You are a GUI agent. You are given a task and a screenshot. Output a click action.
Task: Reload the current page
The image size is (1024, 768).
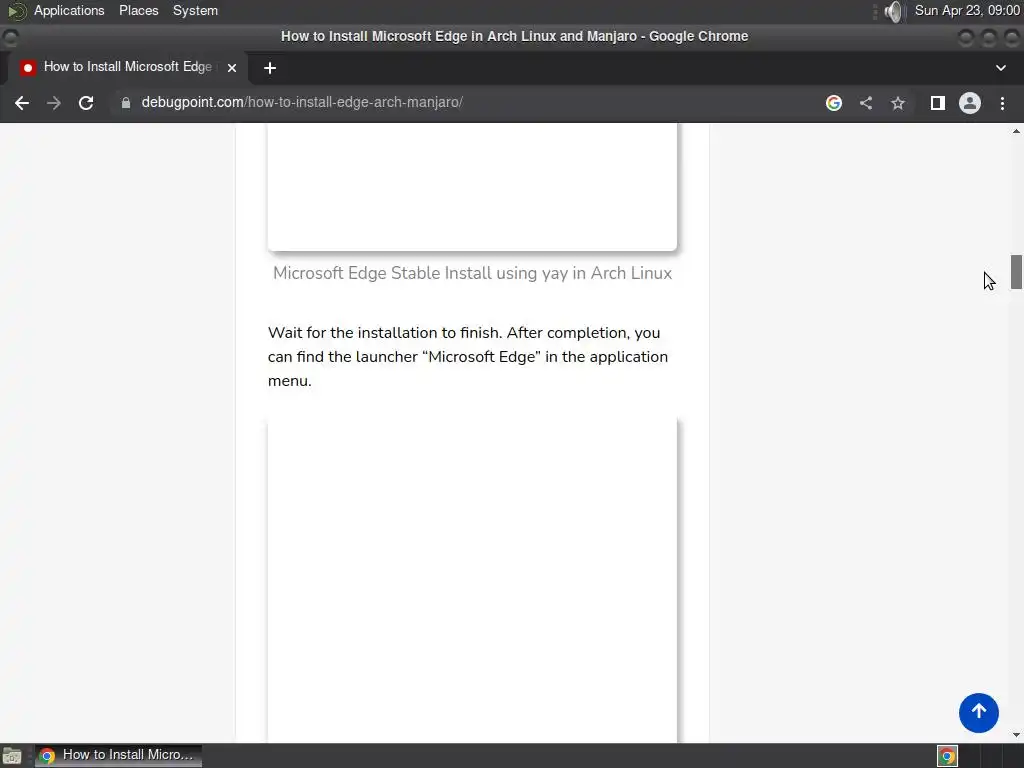86,103
